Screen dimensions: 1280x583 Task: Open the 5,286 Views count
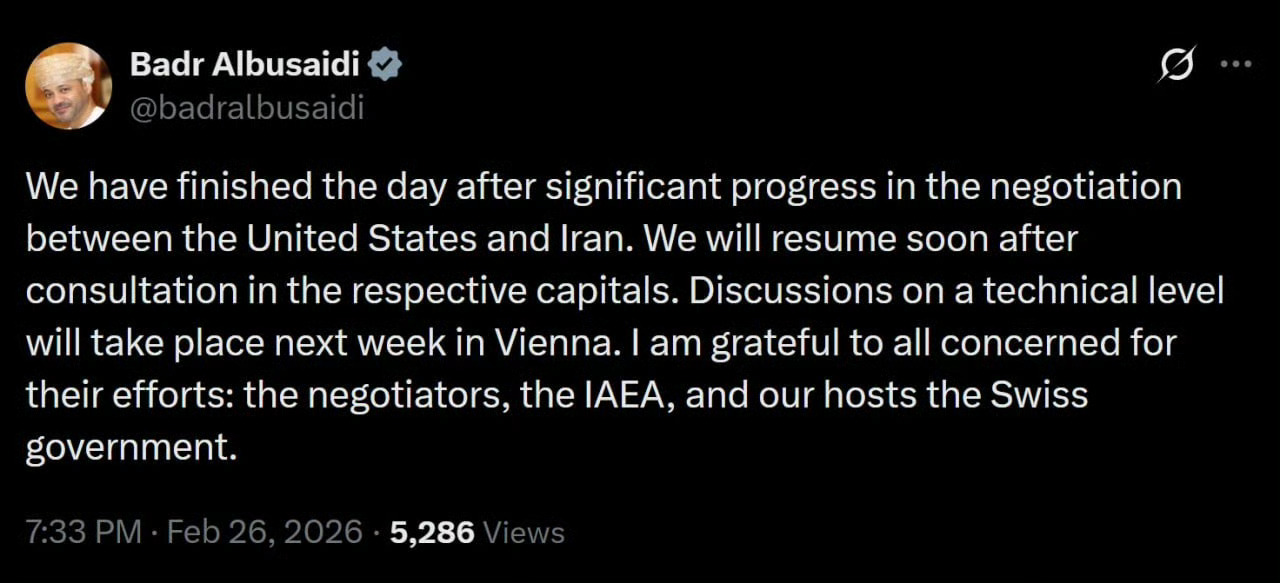(x=432, y=532)
